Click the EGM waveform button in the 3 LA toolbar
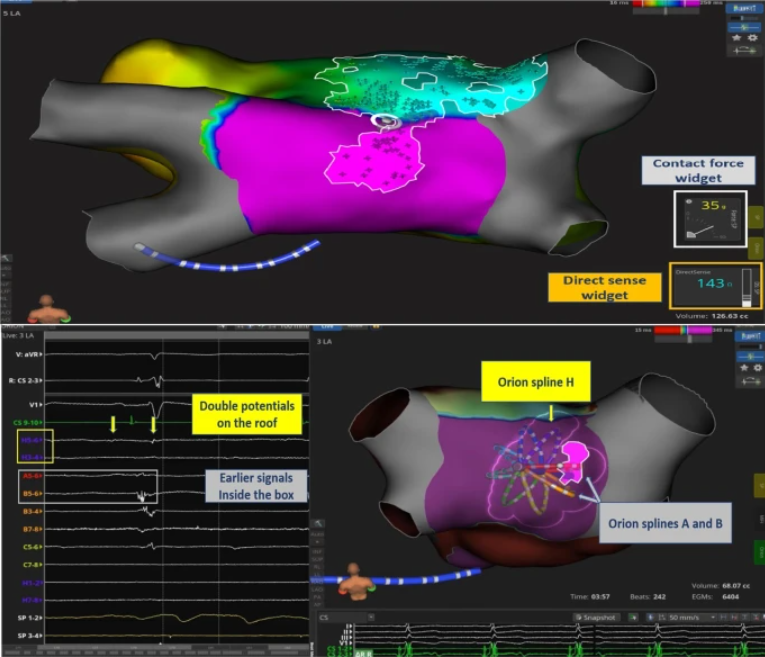This screenshot has height=657, width=765. [x=750, y=357]
